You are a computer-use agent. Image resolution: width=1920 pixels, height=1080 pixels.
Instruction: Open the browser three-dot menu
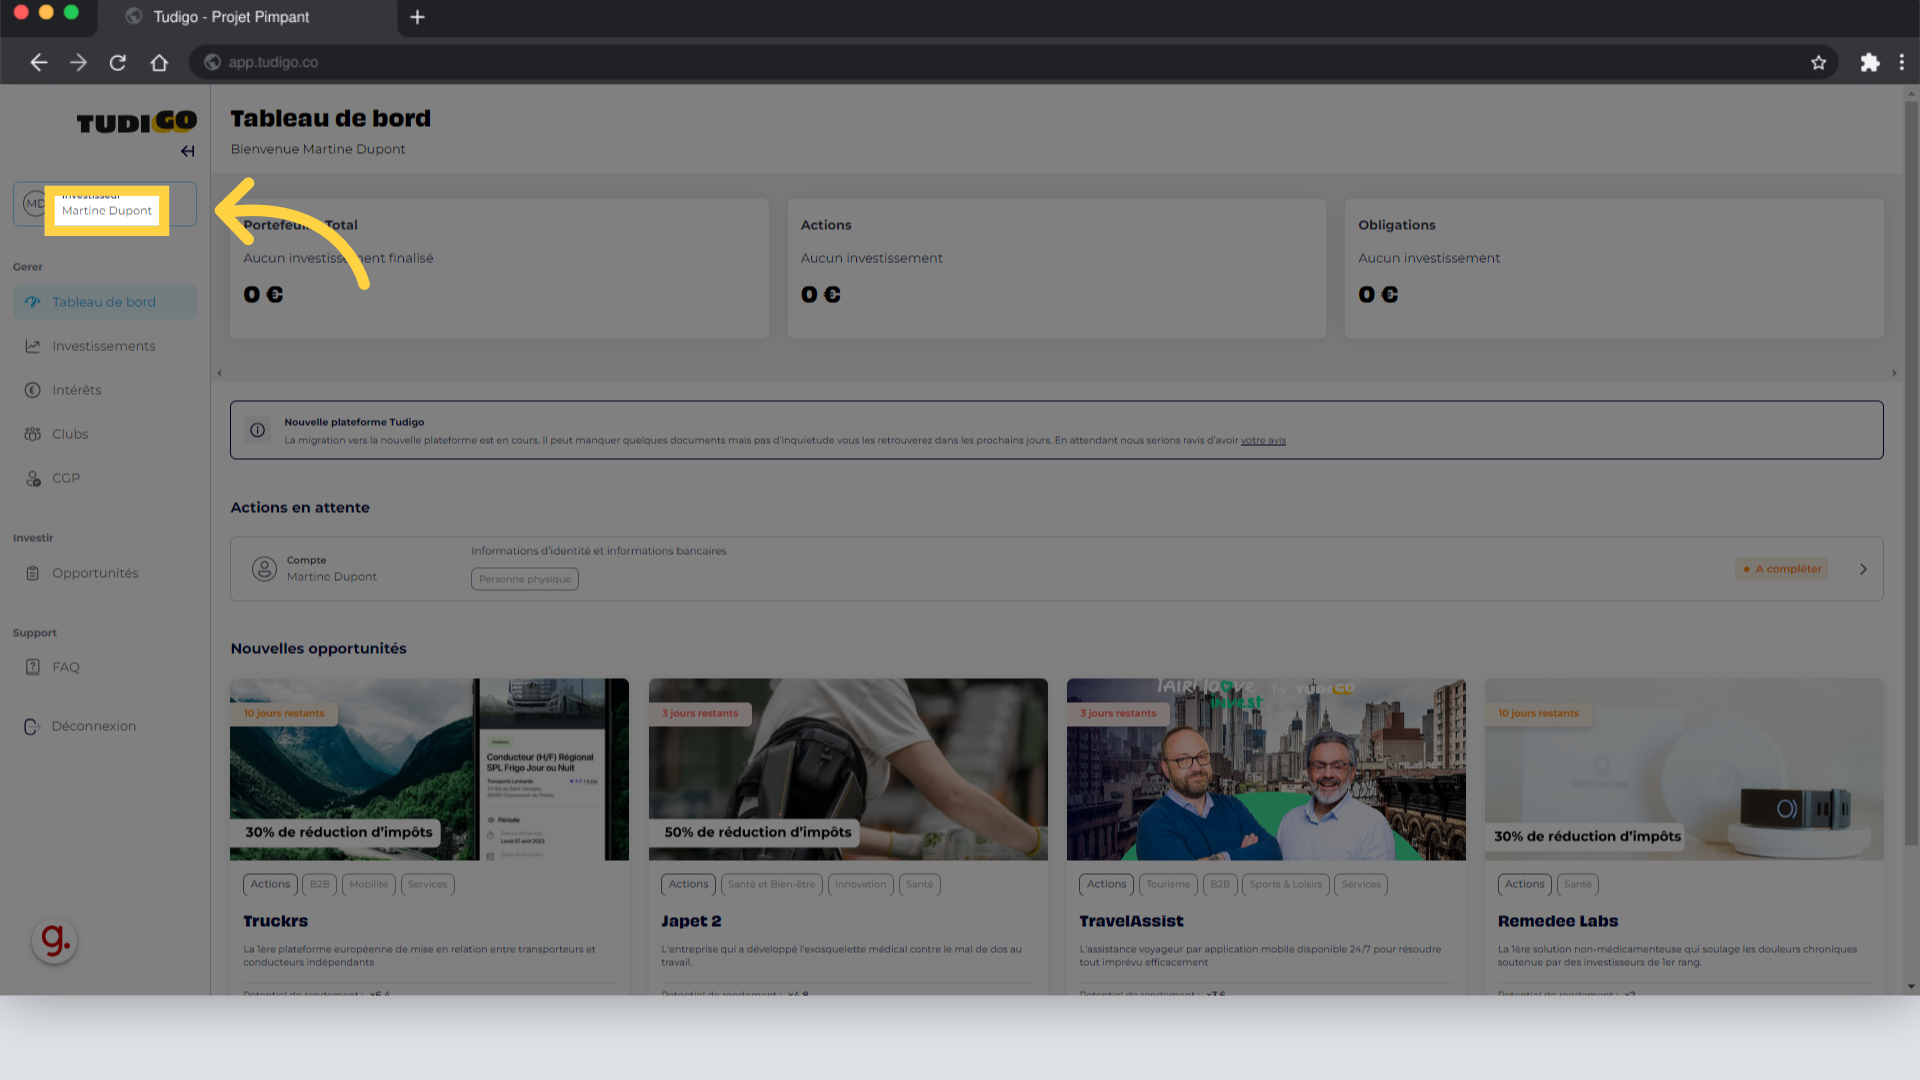1901,62
